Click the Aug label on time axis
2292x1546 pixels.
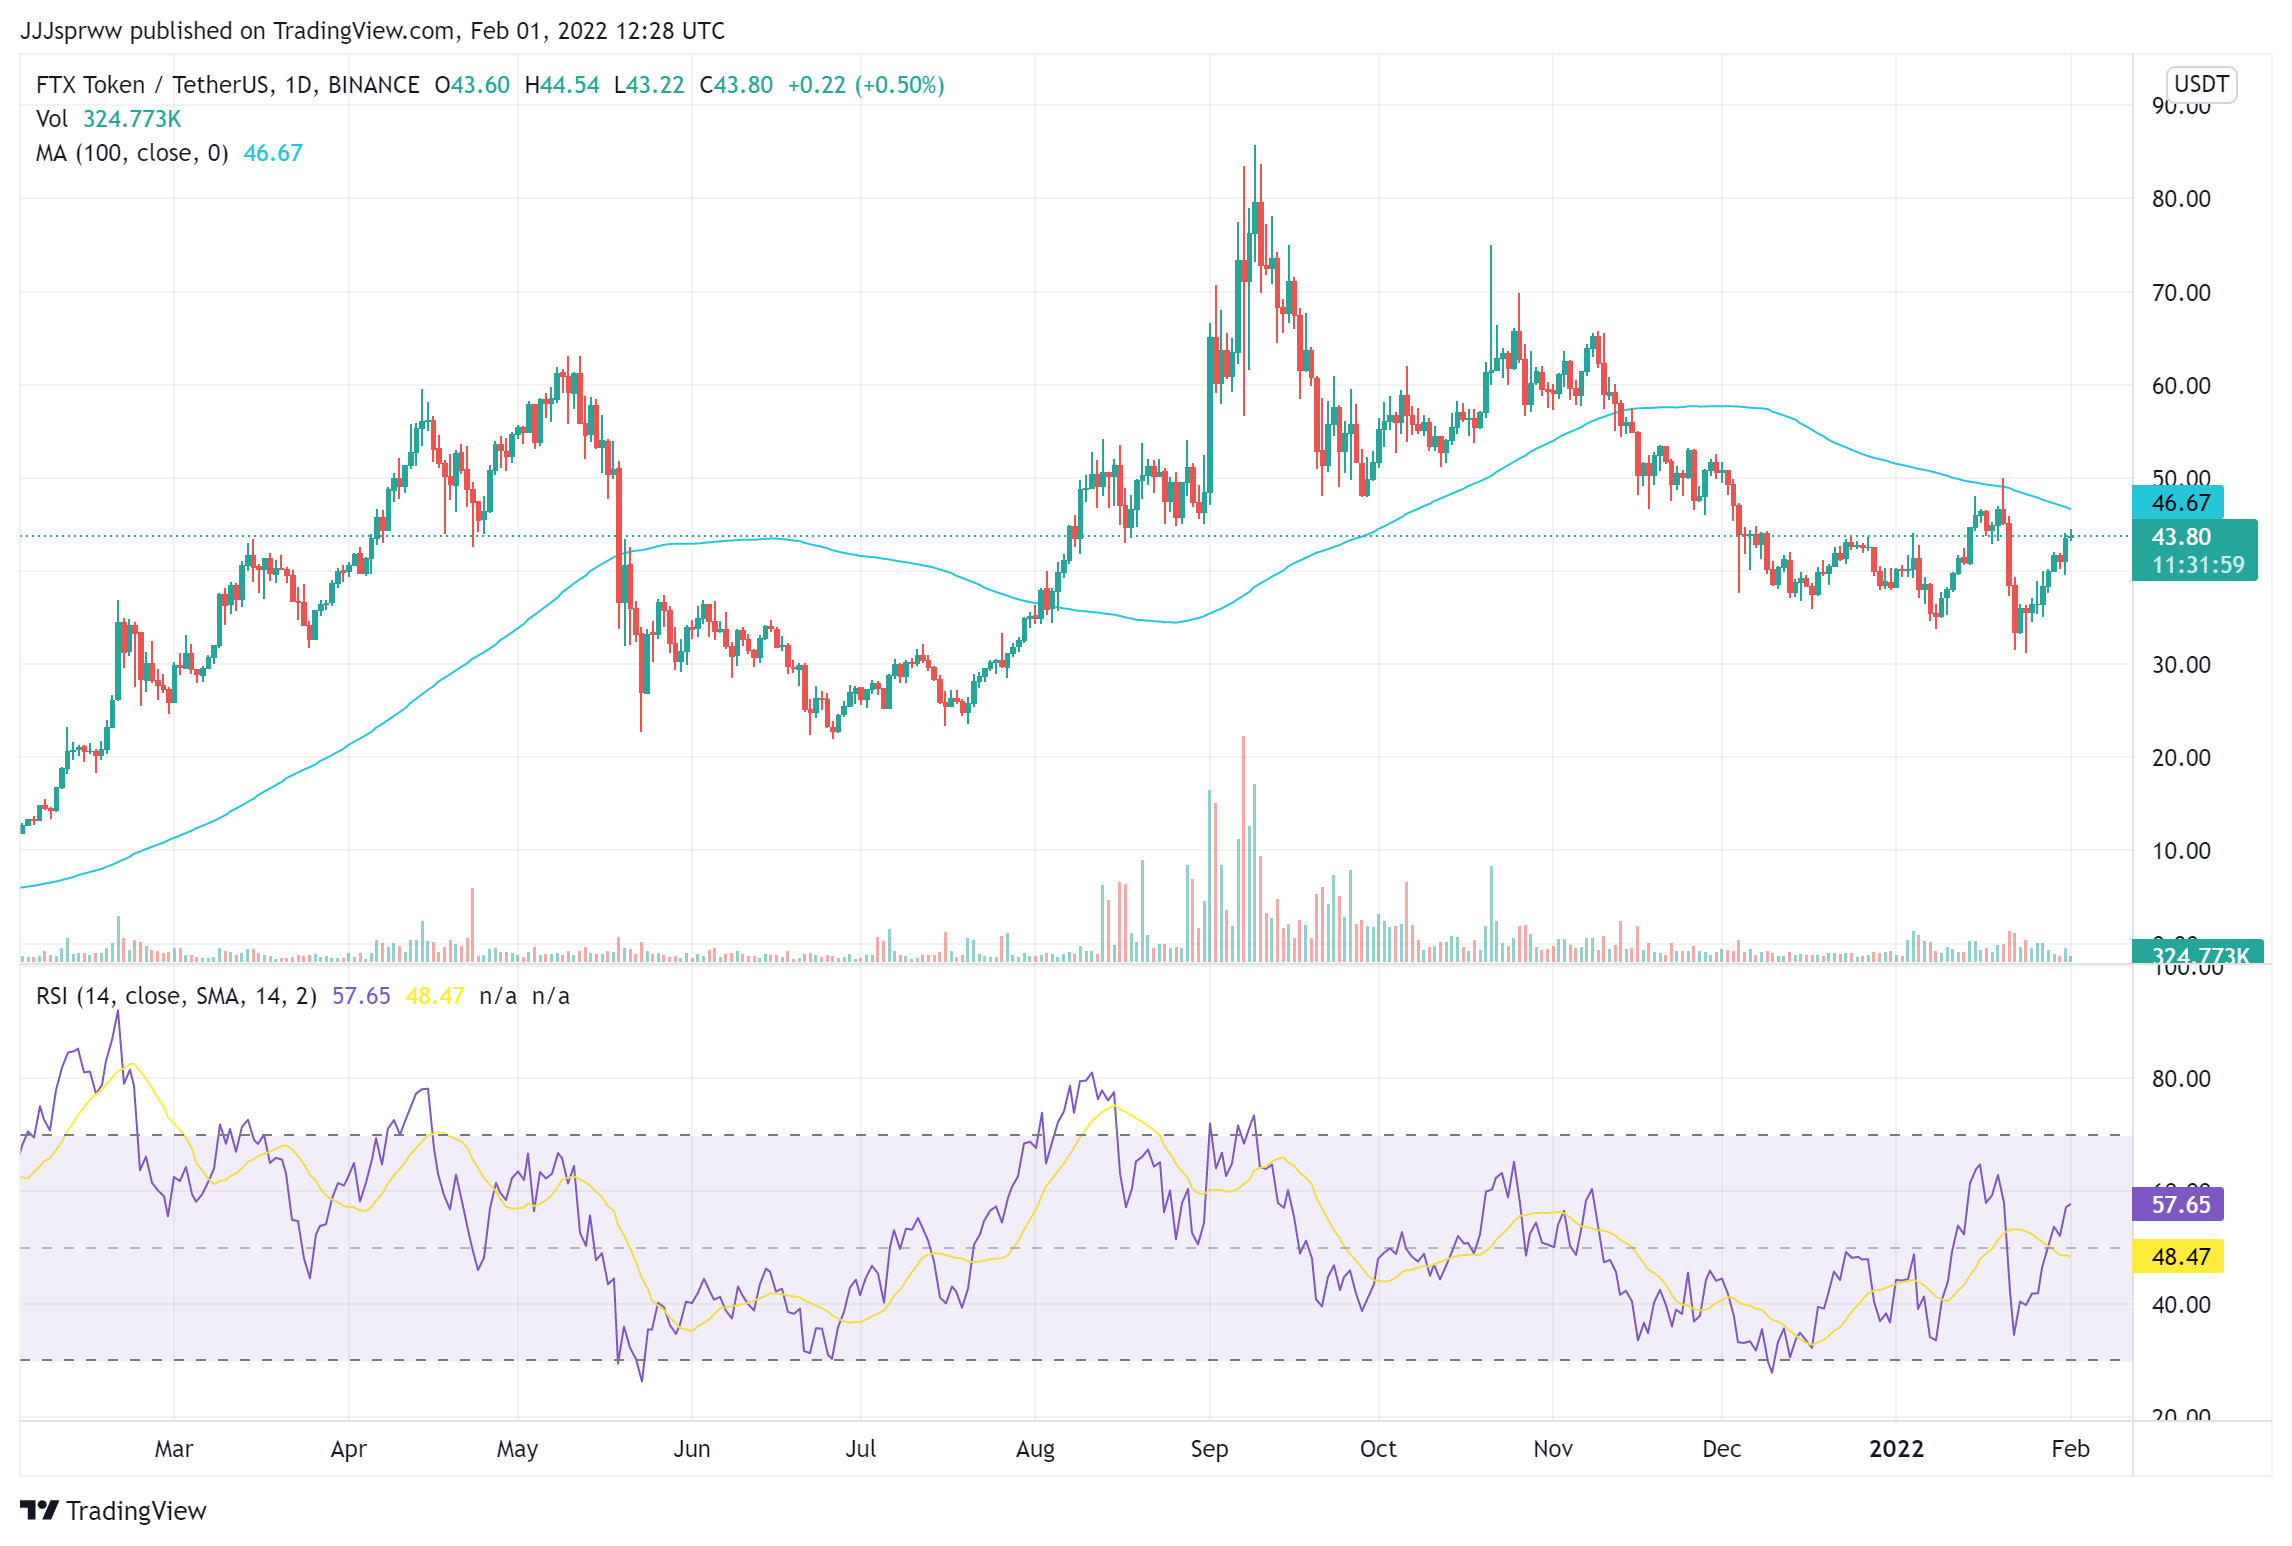1035,1449
